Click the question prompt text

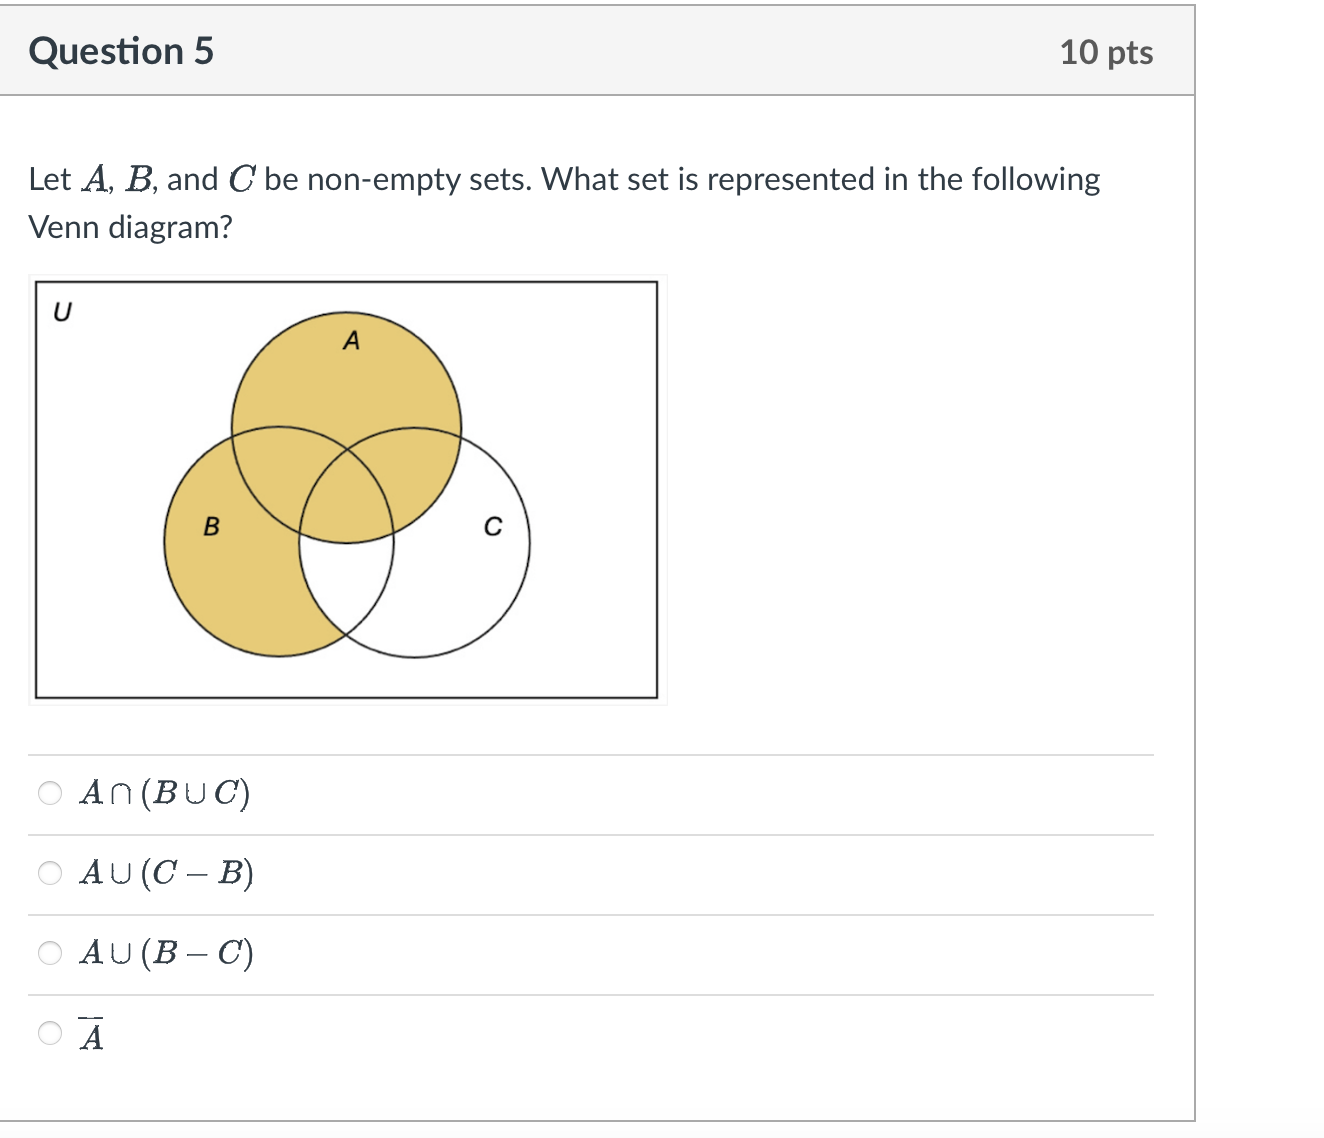point(564,203)
